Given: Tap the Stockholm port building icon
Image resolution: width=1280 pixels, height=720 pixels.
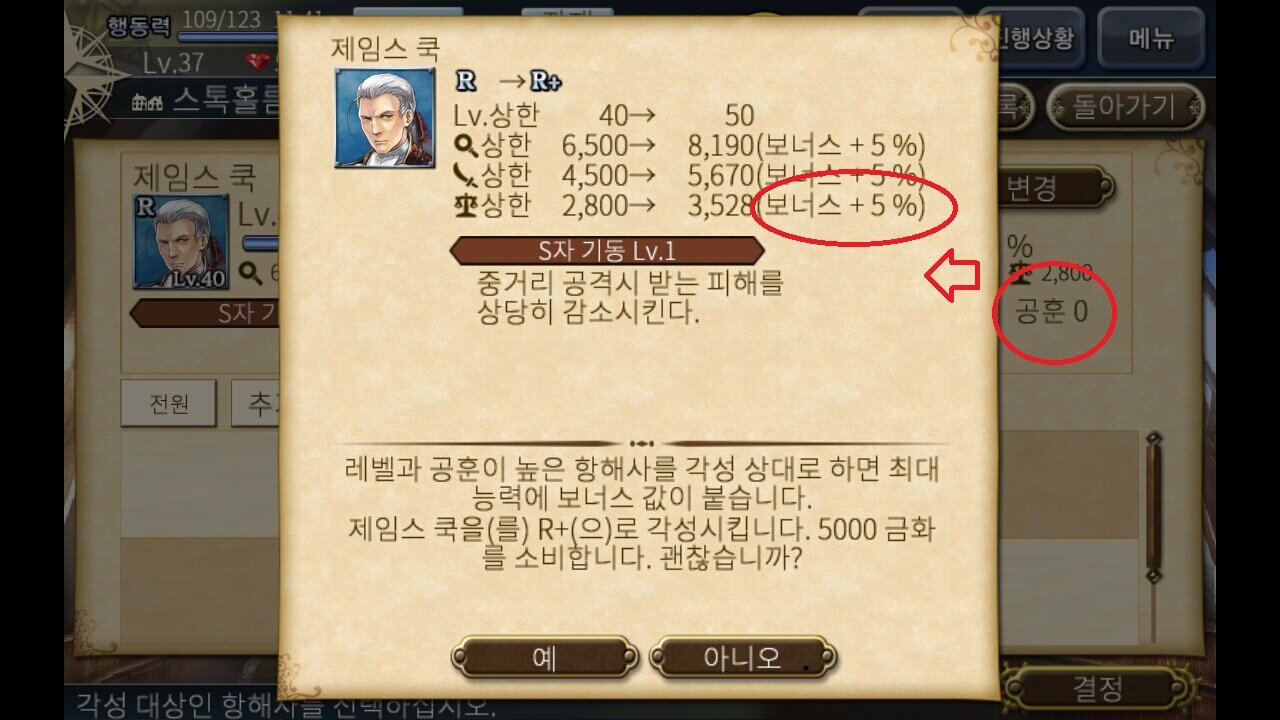Looking at the screenshot, I should tap(147, 102).
